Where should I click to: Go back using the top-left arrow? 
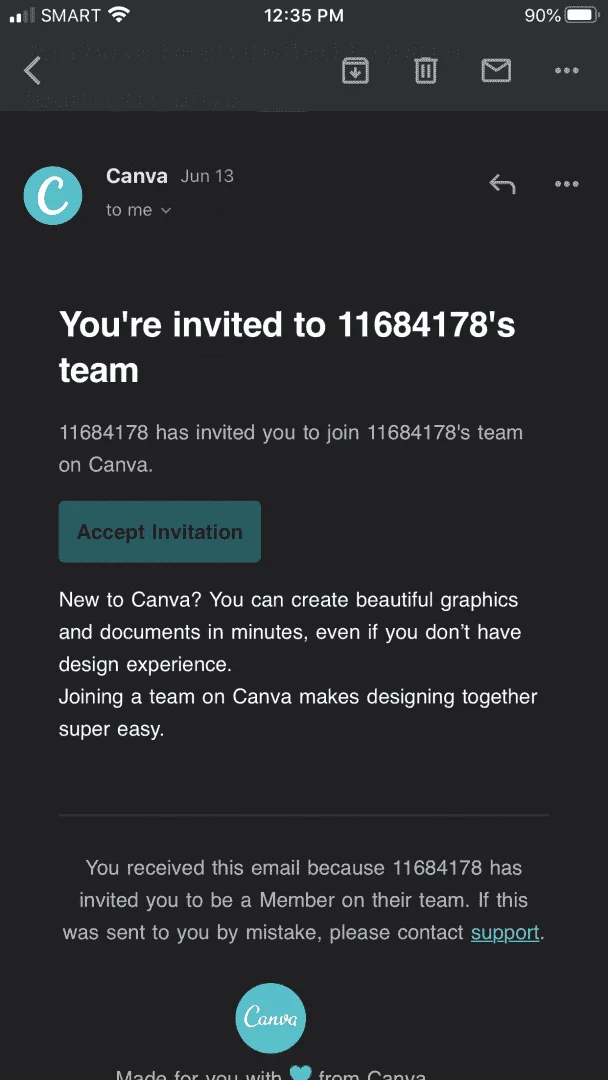[32, 70]
